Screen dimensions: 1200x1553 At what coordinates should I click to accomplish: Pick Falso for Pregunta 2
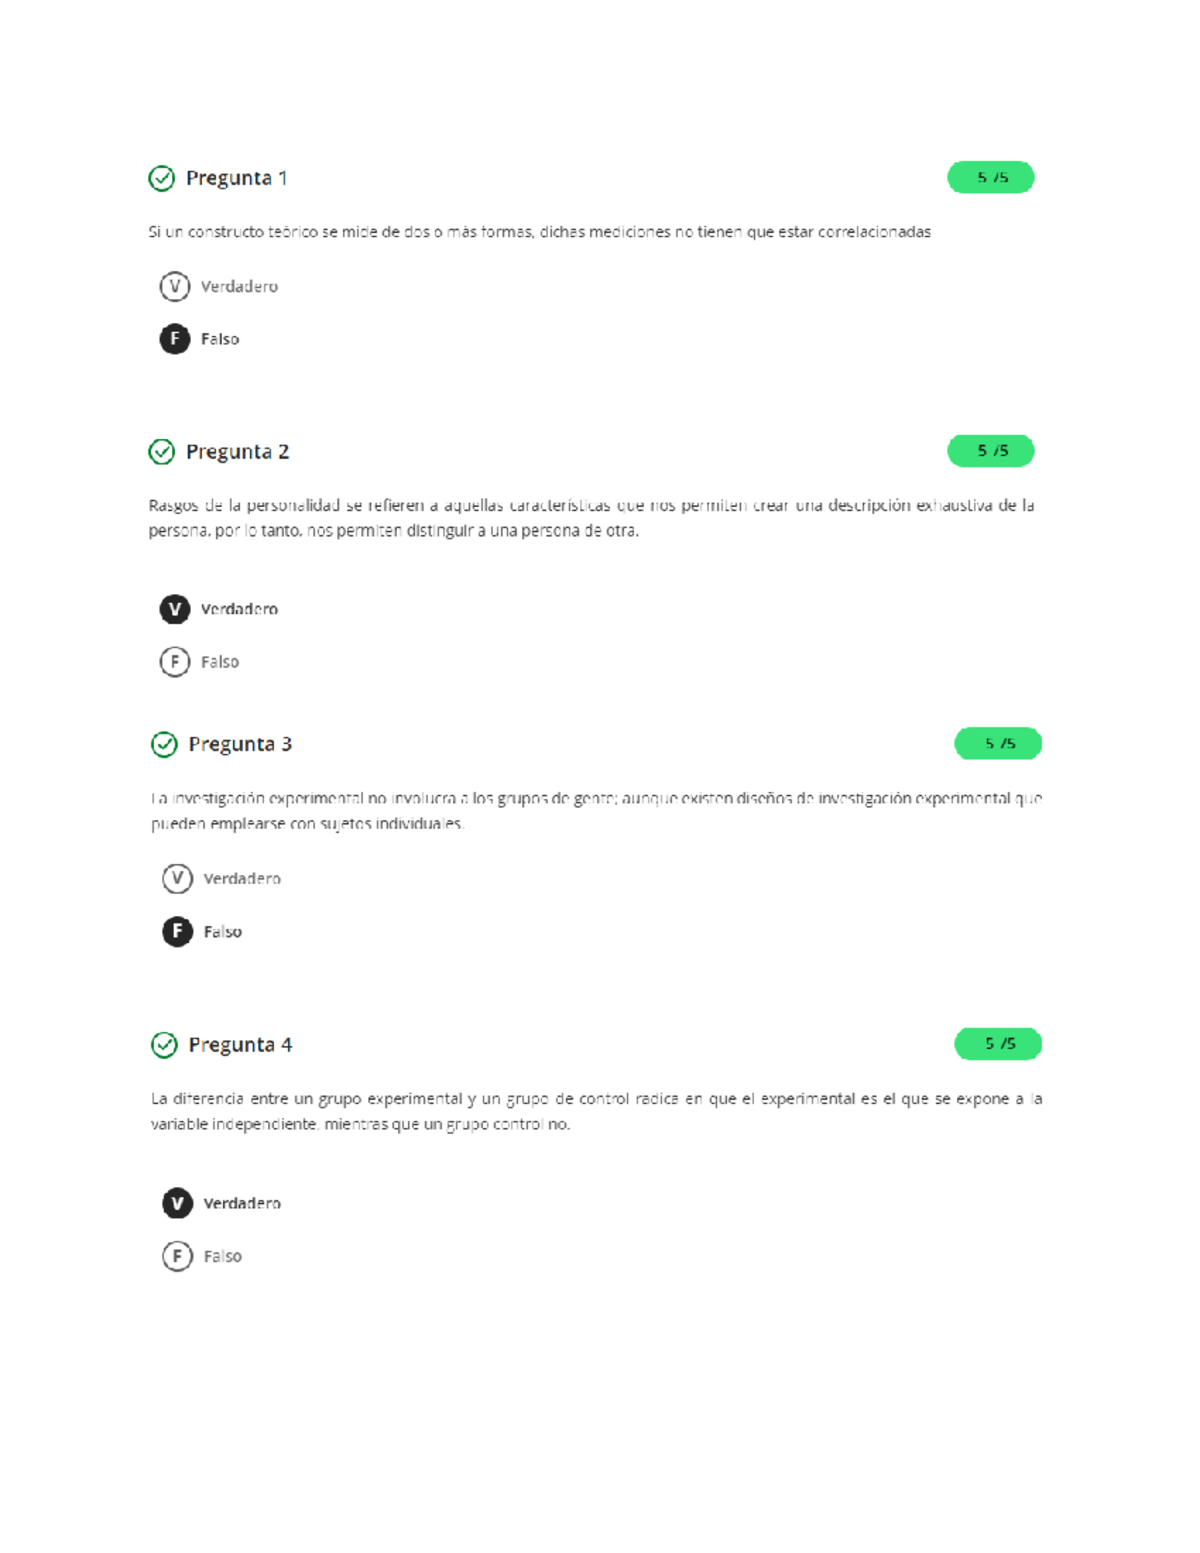(175, 662)
